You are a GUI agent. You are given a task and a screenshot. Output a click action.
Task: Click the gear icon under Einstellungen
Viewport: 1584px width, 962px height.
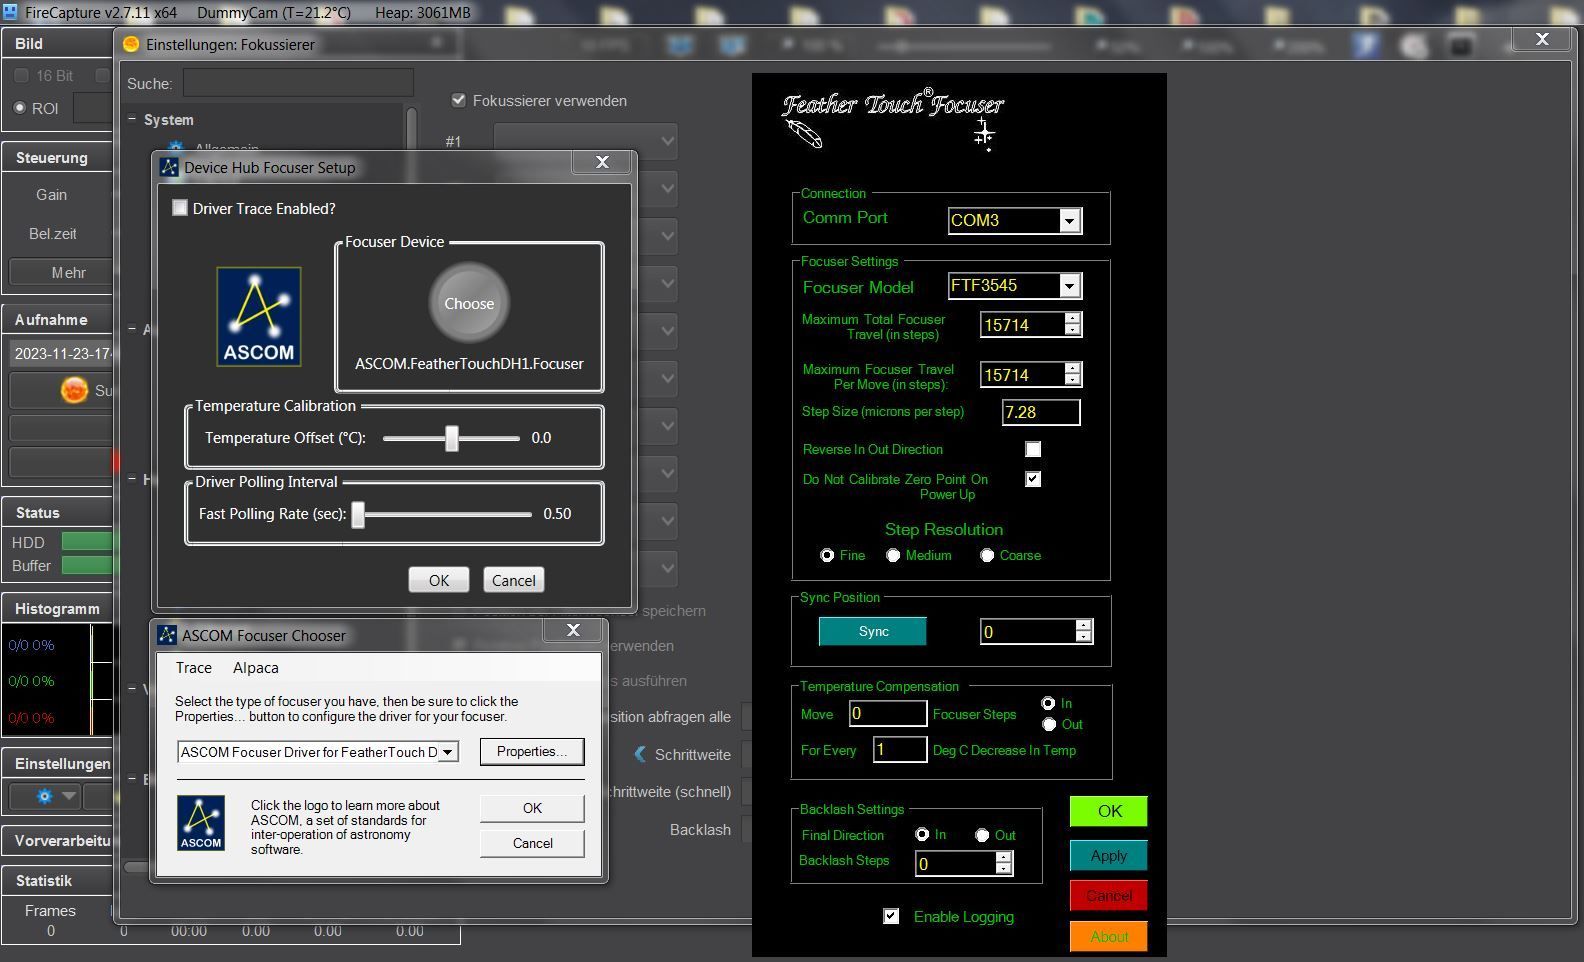(44, 796)
